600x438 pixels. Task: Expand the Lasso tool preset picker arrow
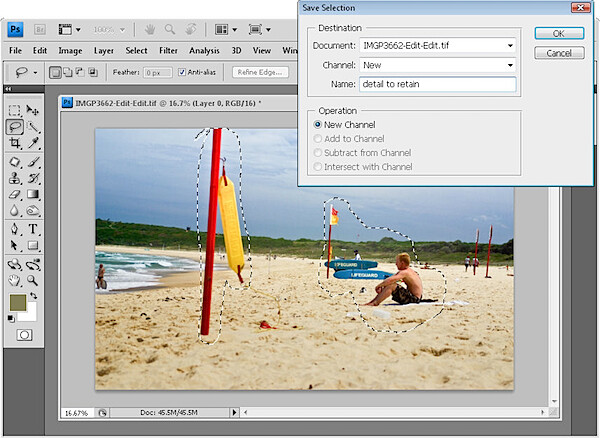click(x=35, y=72)
